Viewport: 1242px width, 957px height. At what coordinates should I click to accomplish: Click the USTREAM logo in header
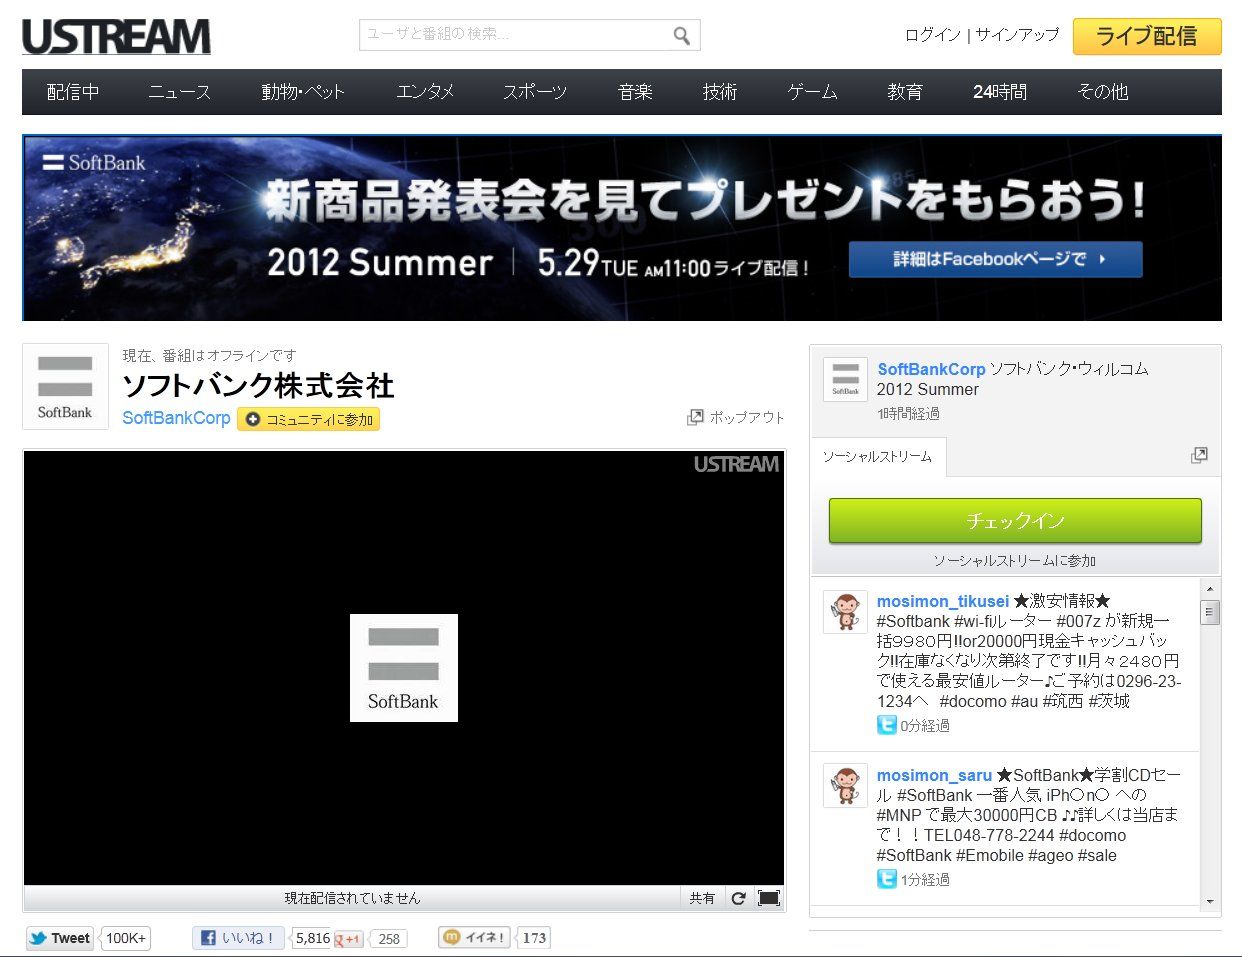[x=117, y=37]
